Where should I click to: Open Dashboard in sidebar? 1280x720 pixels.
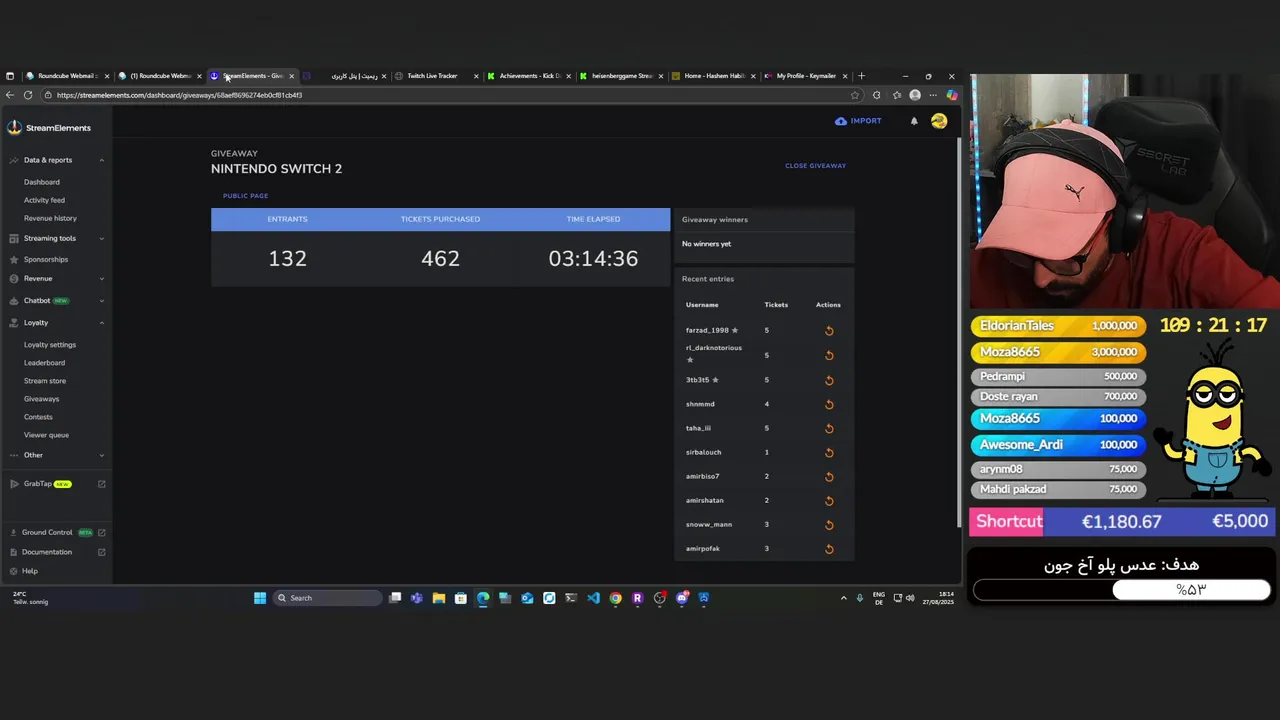pyautogui.click(x=42, y=182)
